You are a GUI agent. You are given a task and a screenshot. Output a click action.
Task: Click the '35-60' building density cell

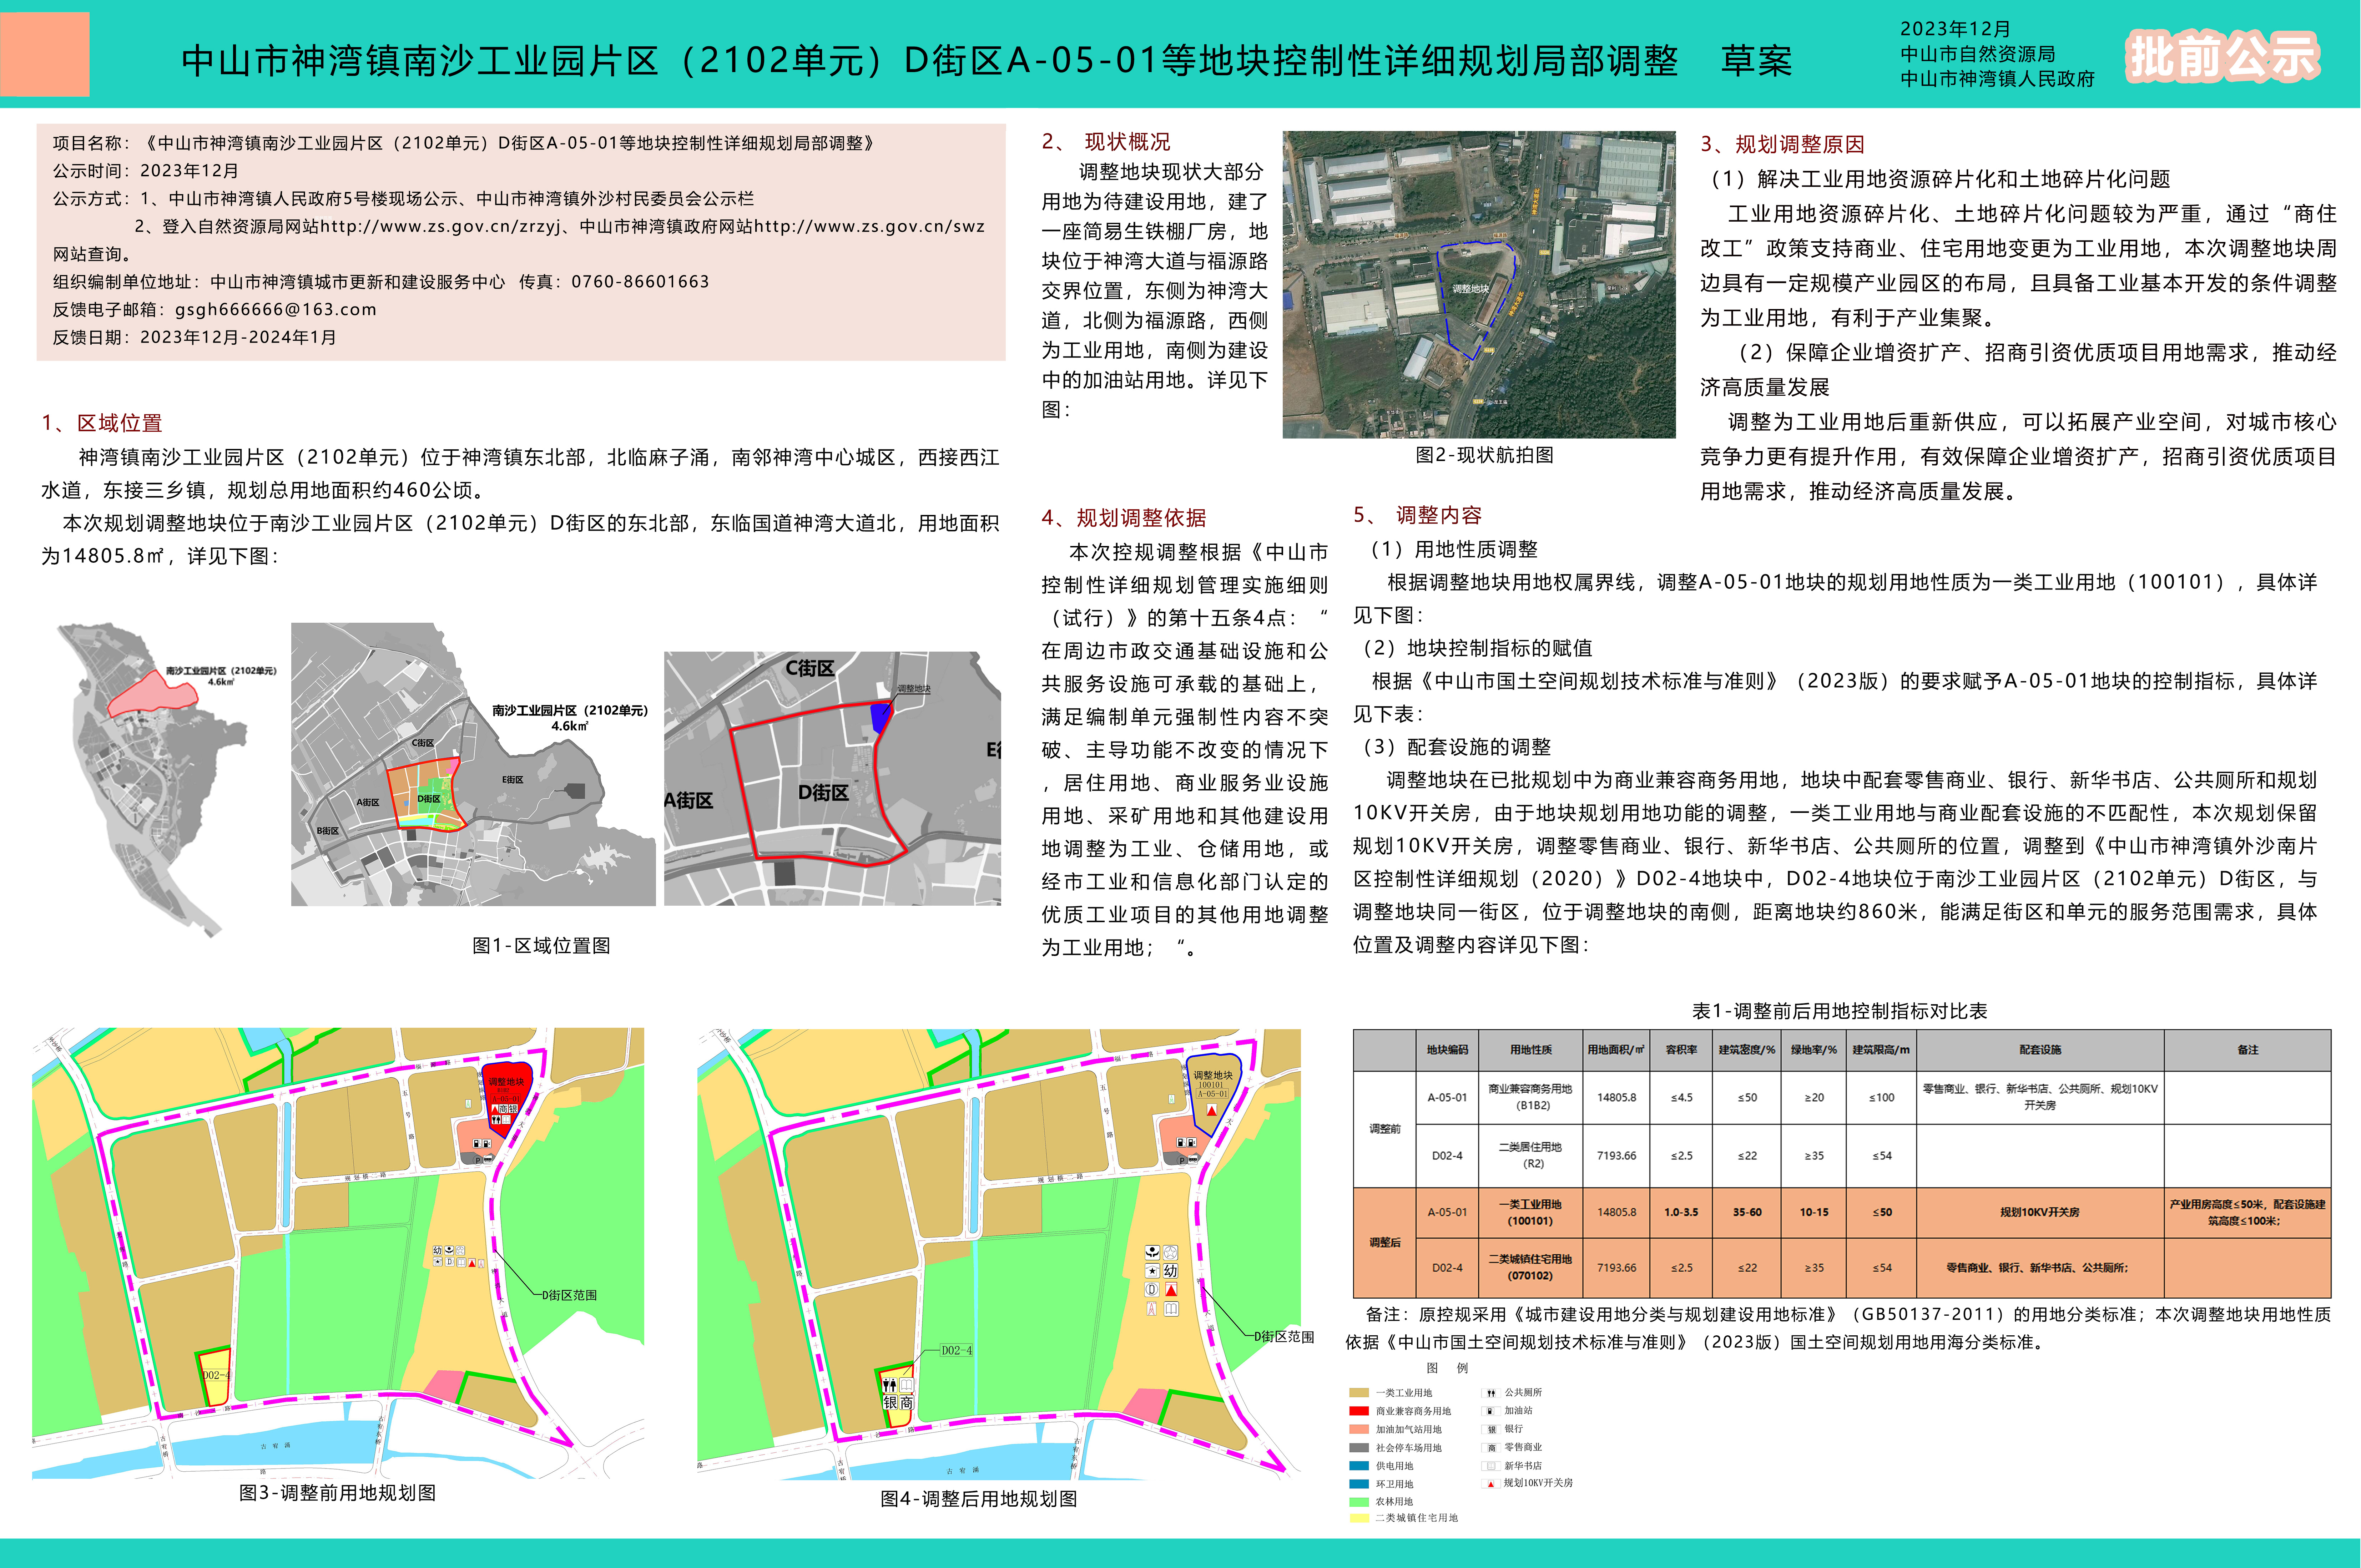(x=1747, y=1213)
